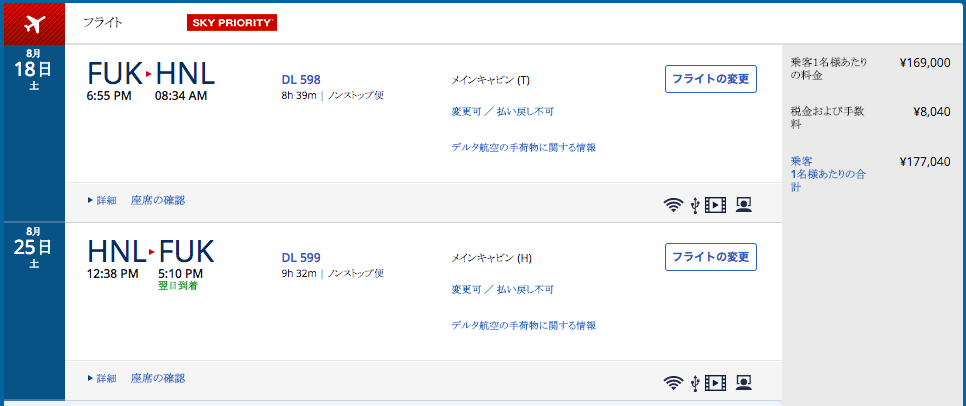This screenshot has height=406, width=966.
Task: Click the USB power icon for DL 598
Action: (695, 205)
